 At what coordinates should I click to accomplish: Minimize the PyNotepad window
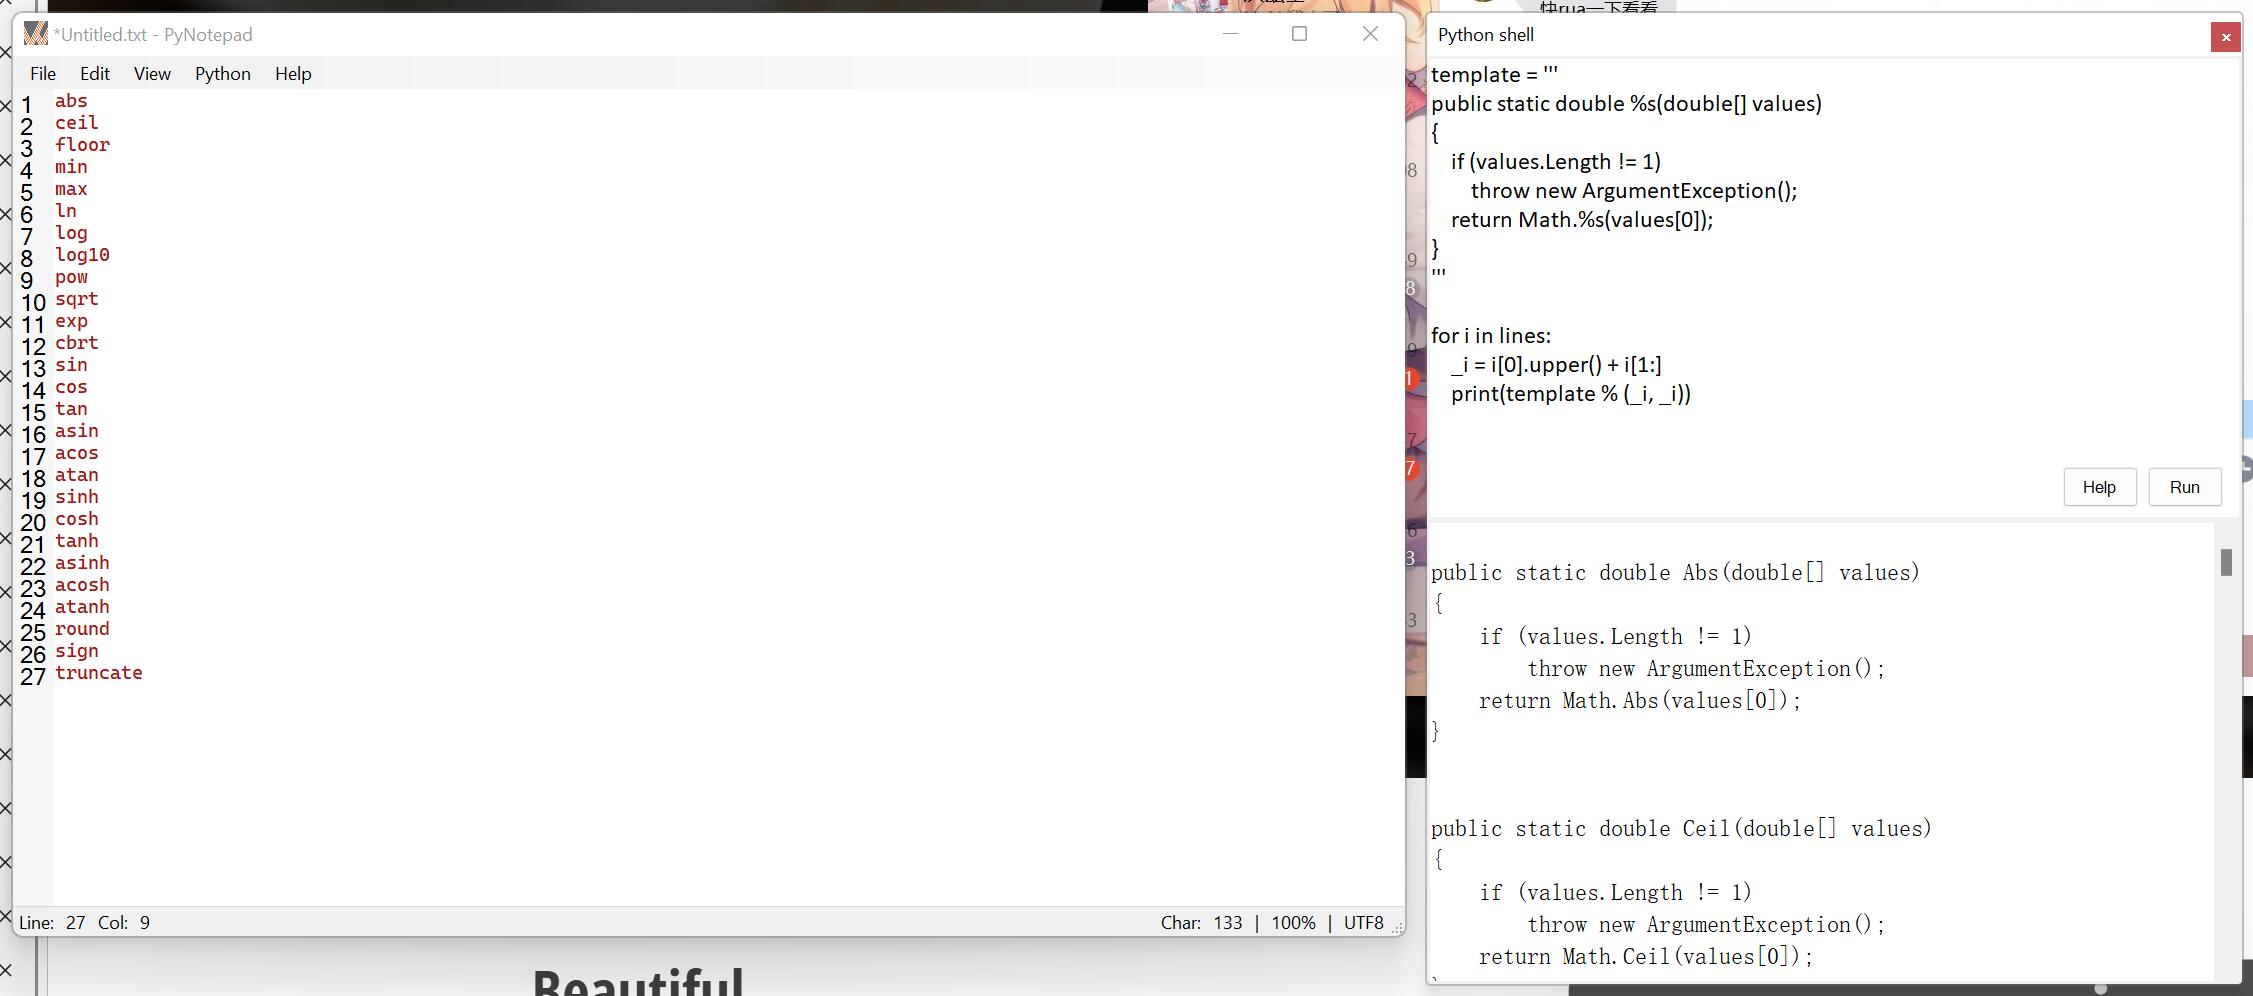tap(1231, 34)
